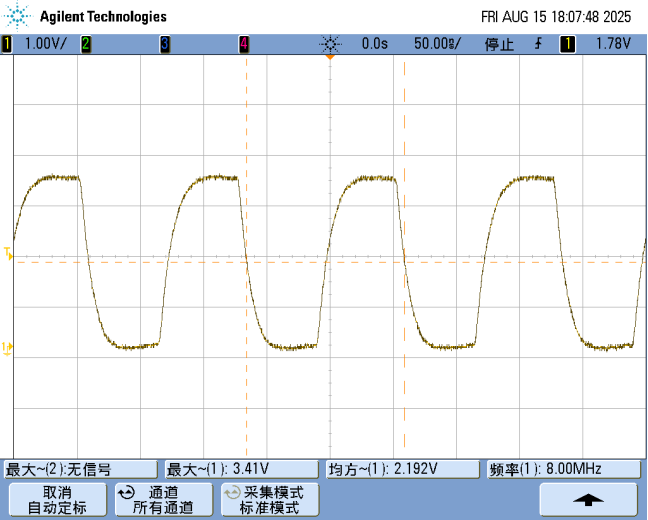Select the 频率(1): 8.00MHz measurement readout

coord(564,469)
